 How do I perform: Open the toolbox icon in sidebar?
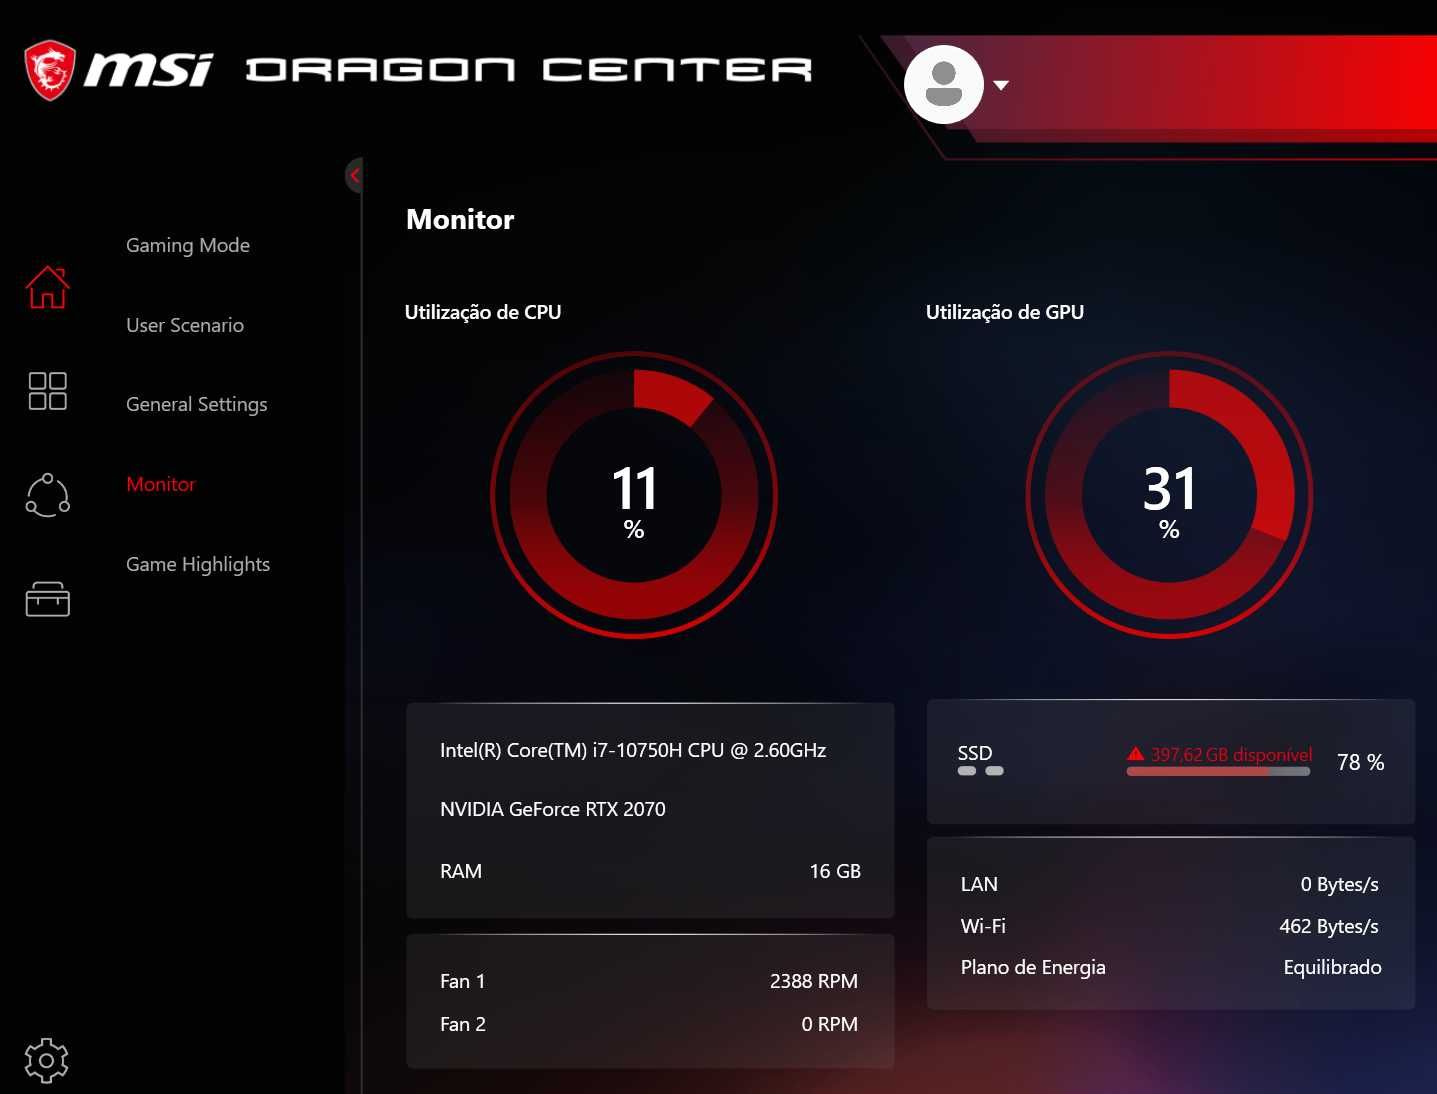(48, 599)
